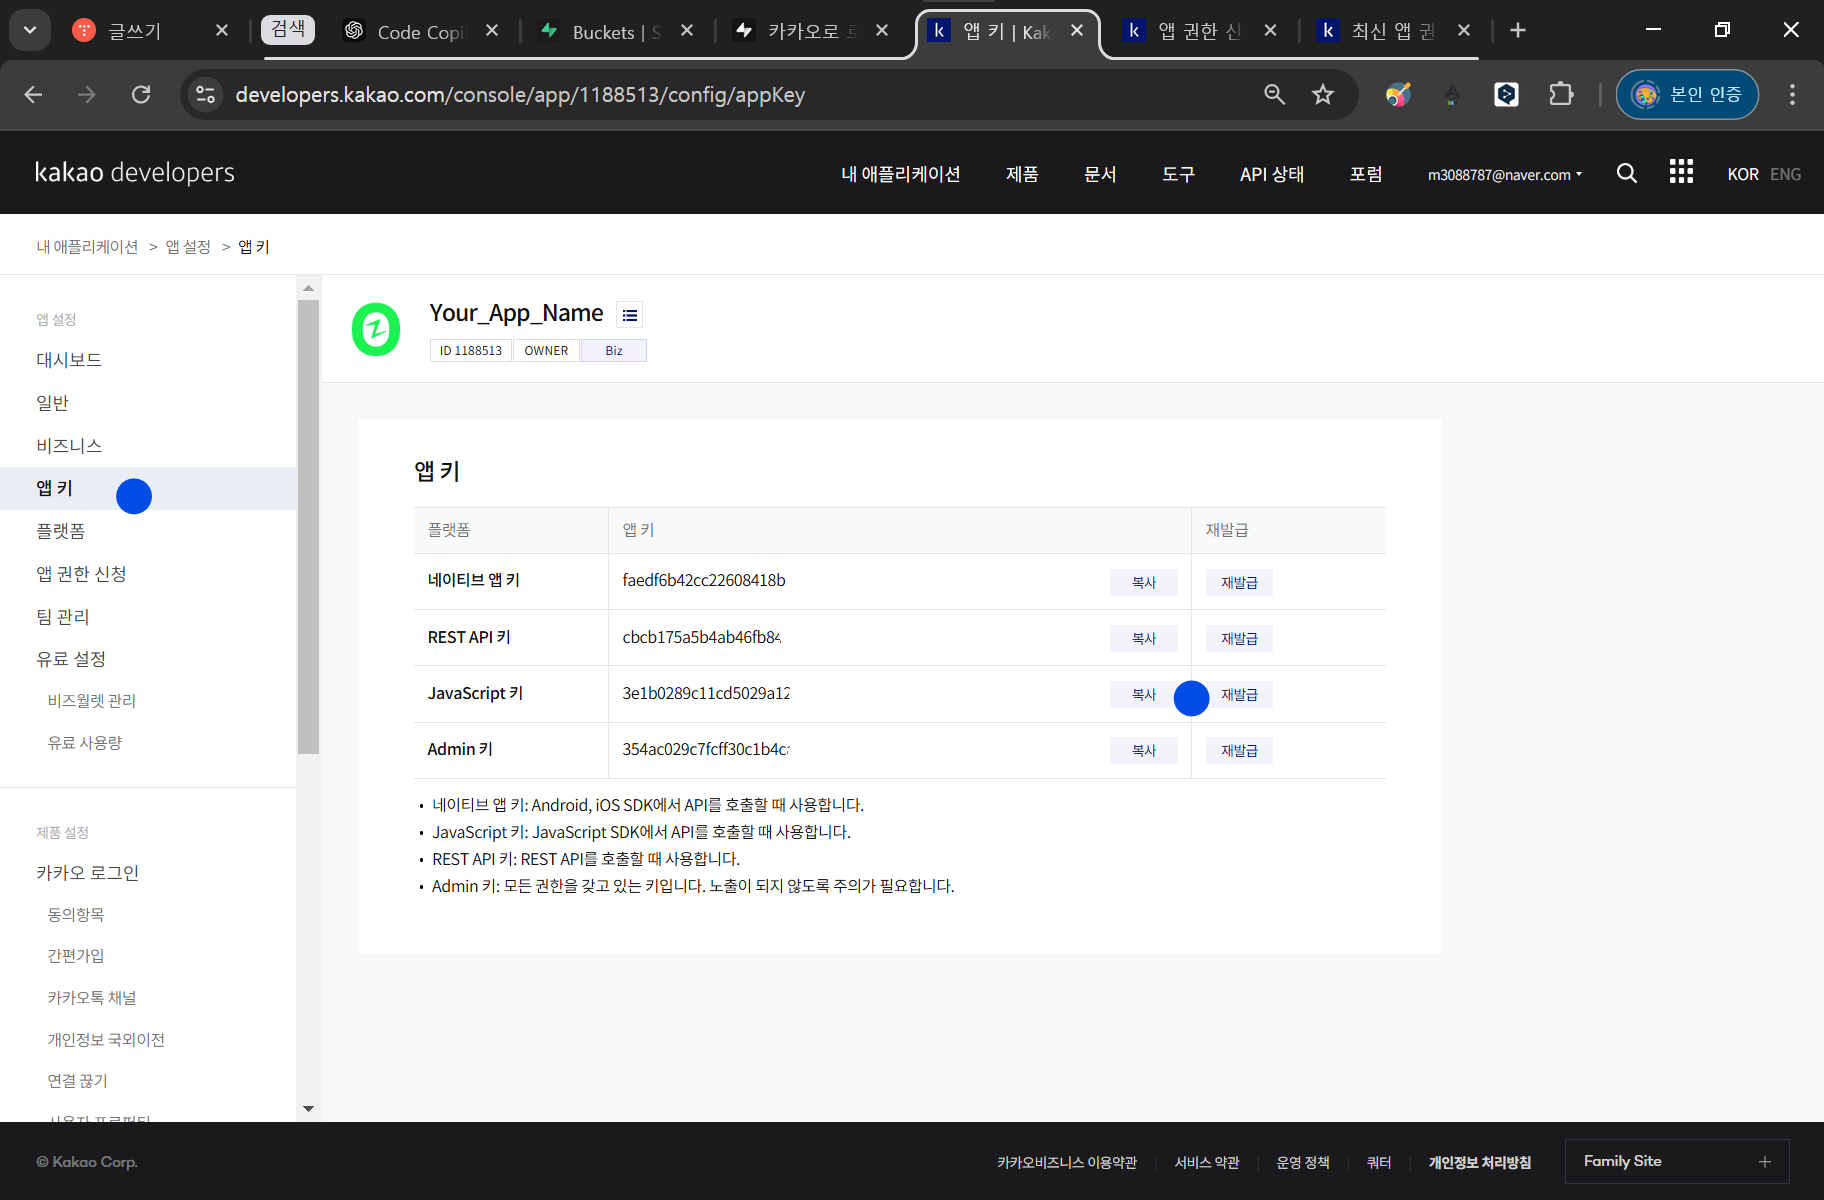Viewport: 1824px width, 1200px height.
Task: Copy the Admin 키 value
Action: coord(1143,750)
